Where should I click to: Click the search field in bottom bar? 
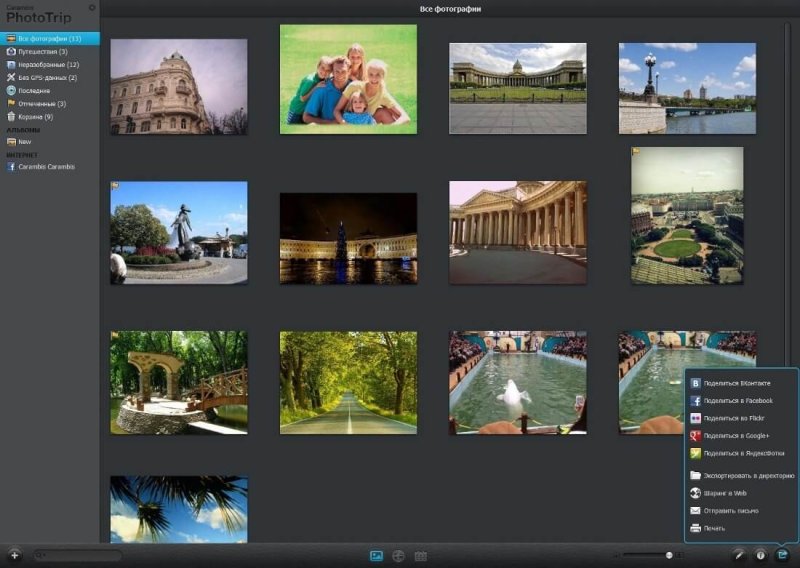(78, 555)
